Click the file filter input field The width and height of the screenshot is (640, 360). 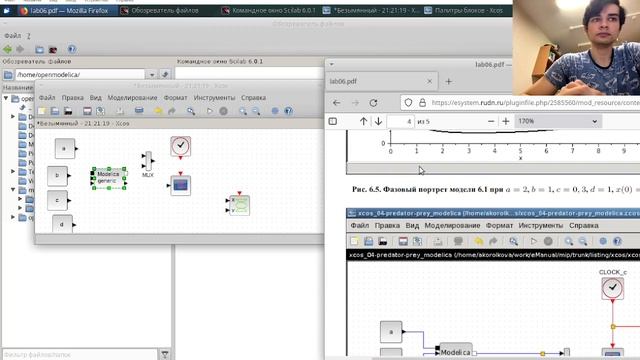(79, 354)
